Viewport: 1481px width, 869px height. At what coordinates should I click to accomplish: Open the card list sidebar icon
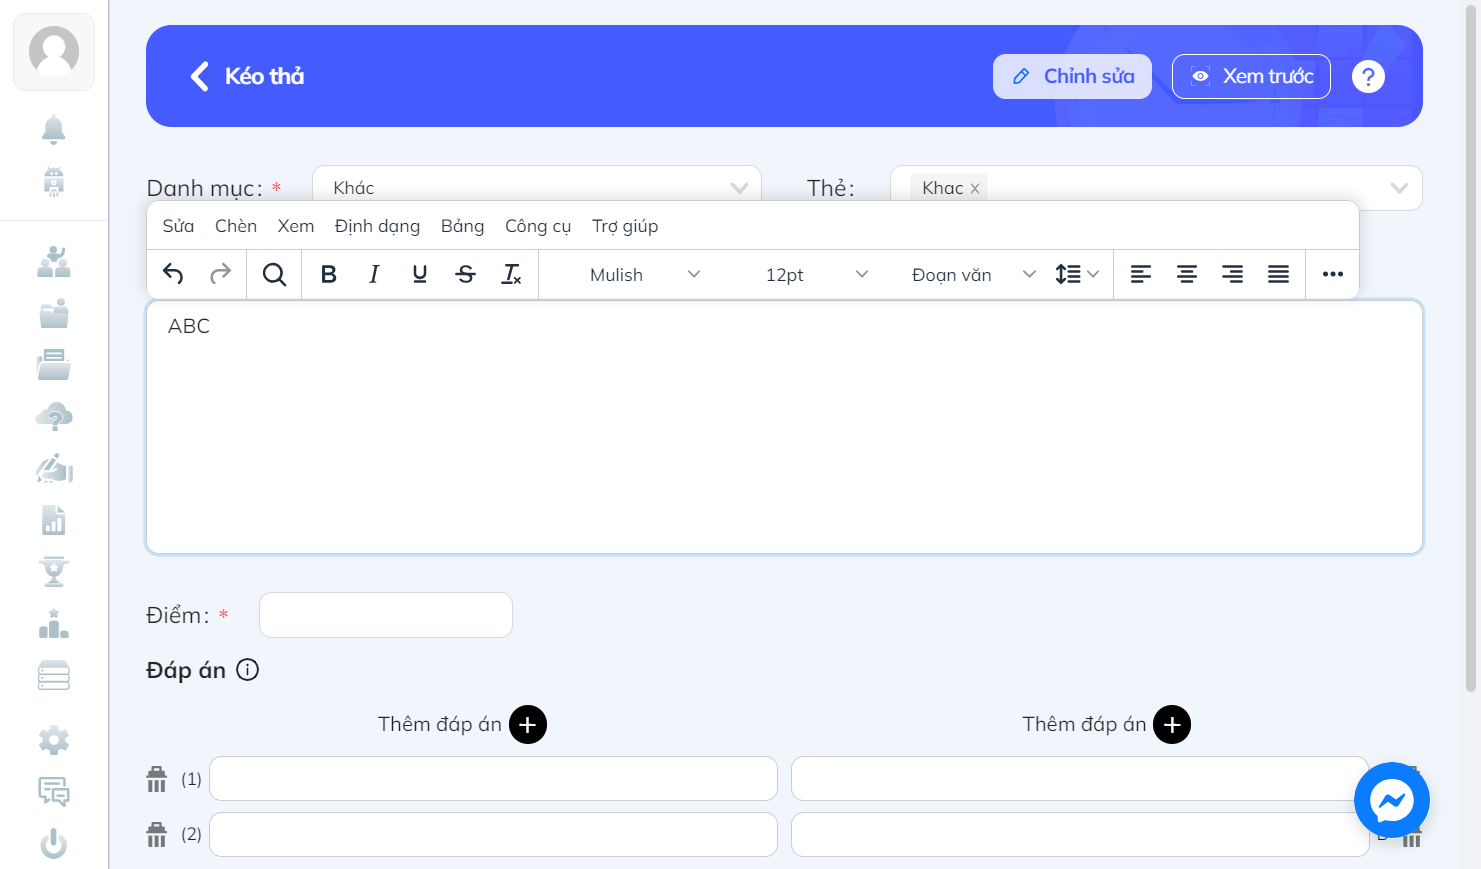[x=54, y=676]
